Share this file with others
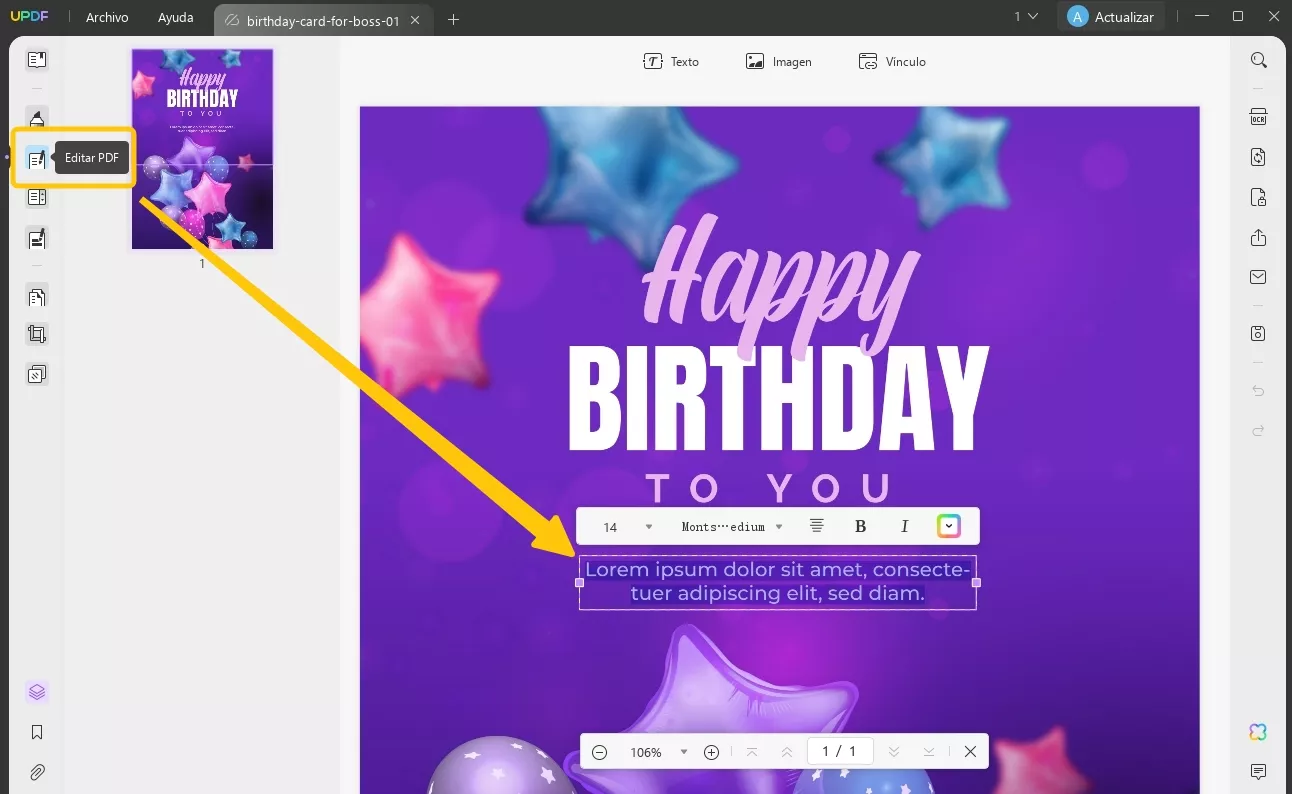The image size is (1292, 794). pyautogui.click(x=1259, y=237)
